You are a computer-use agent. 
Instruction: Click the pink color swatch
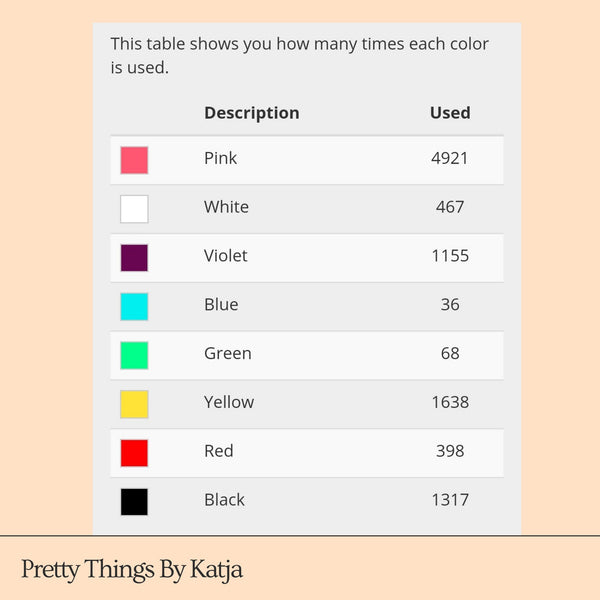(x=134, y=160)
